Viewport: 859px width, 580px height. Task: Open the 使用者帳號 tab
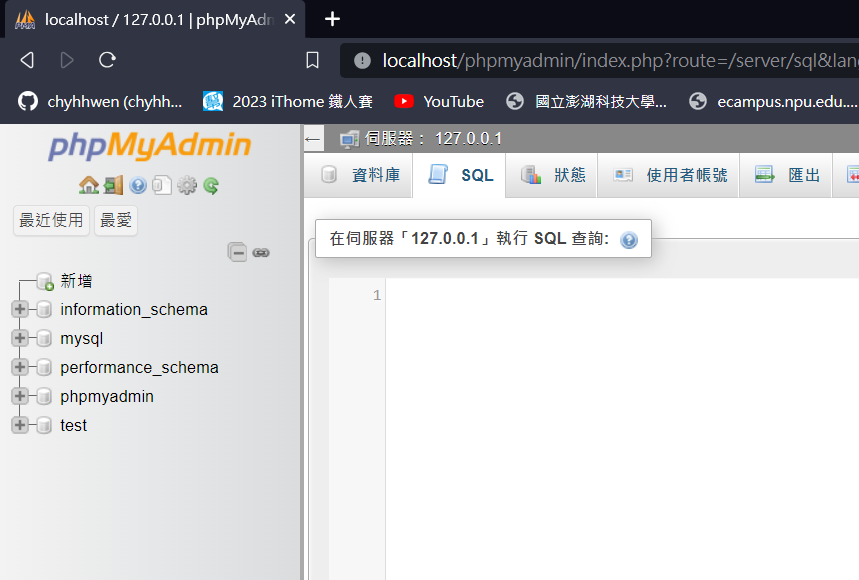[668, 175]
